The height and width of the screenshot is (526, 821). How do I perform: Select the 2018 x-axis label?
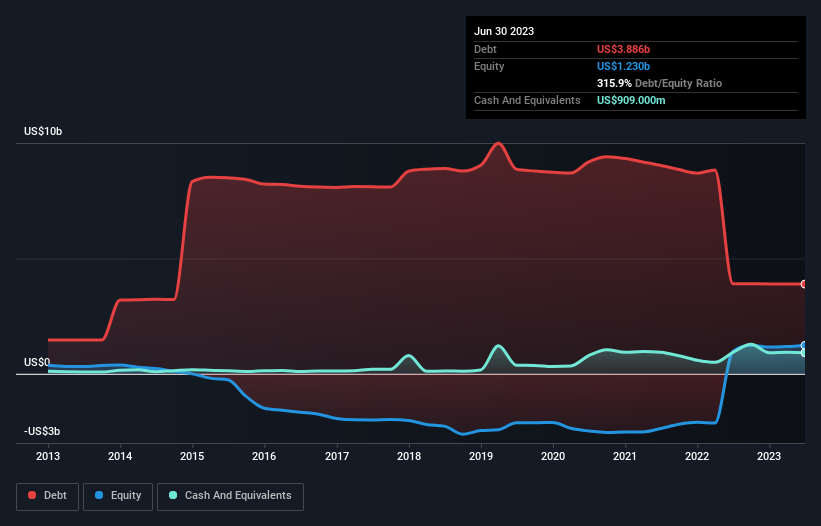click(x=409, y=456)
